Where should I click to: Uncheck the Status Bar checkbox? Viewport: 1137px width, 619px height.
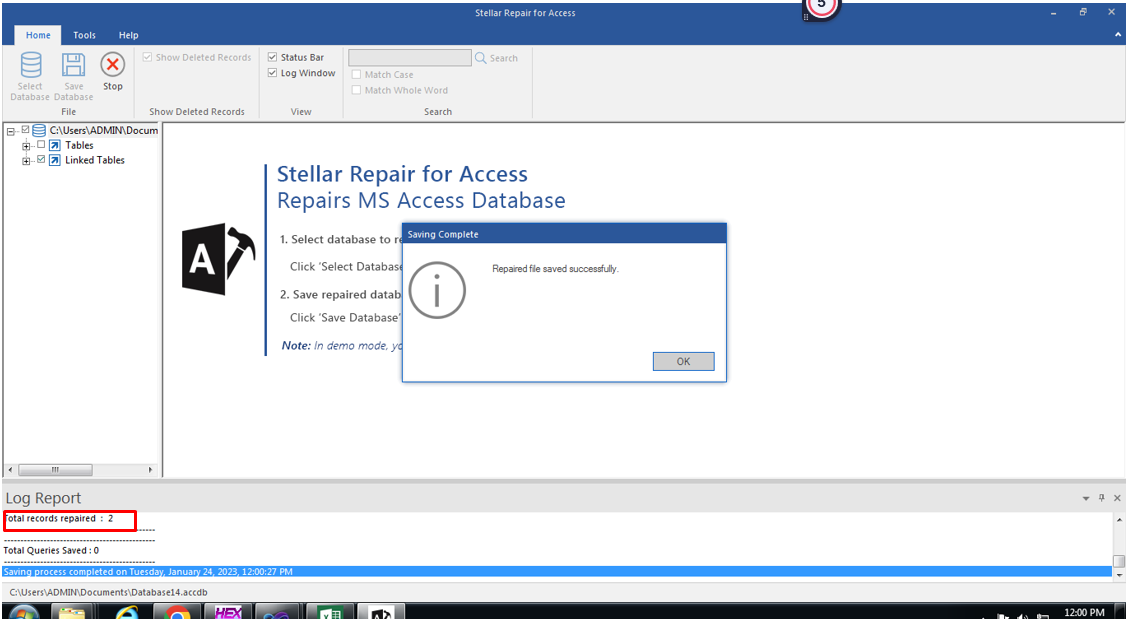273,57
